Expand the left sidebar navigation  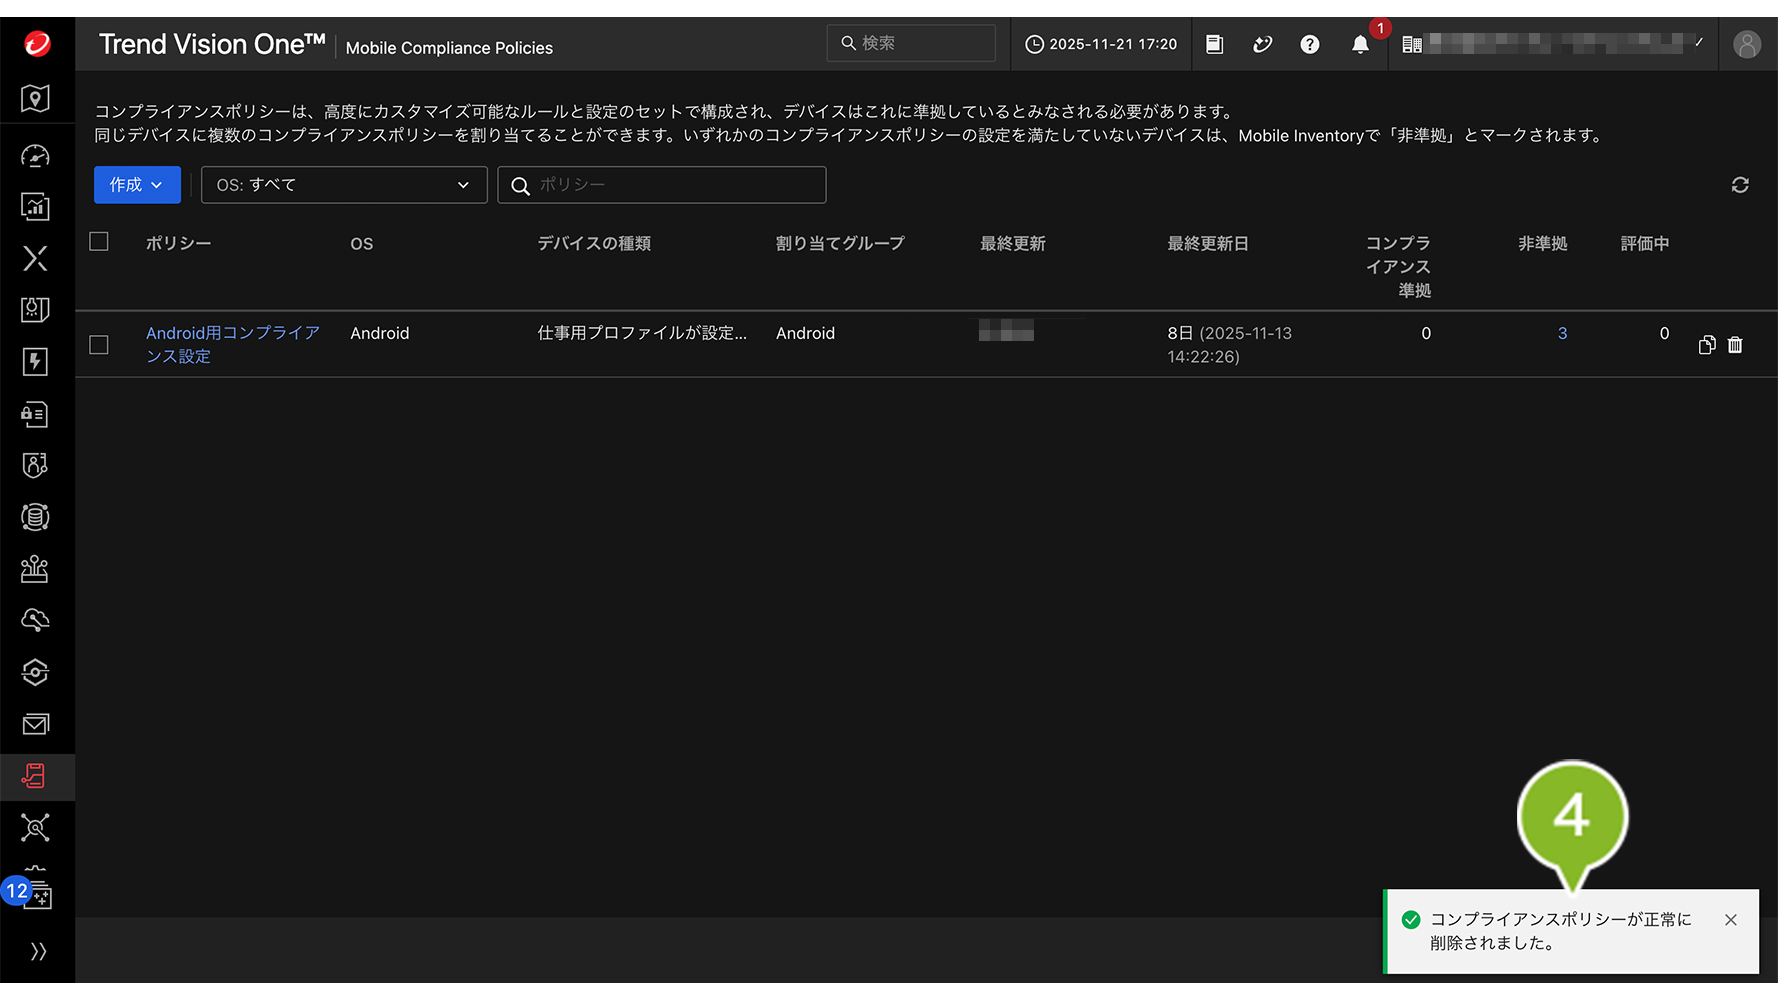tap(38, 951)
